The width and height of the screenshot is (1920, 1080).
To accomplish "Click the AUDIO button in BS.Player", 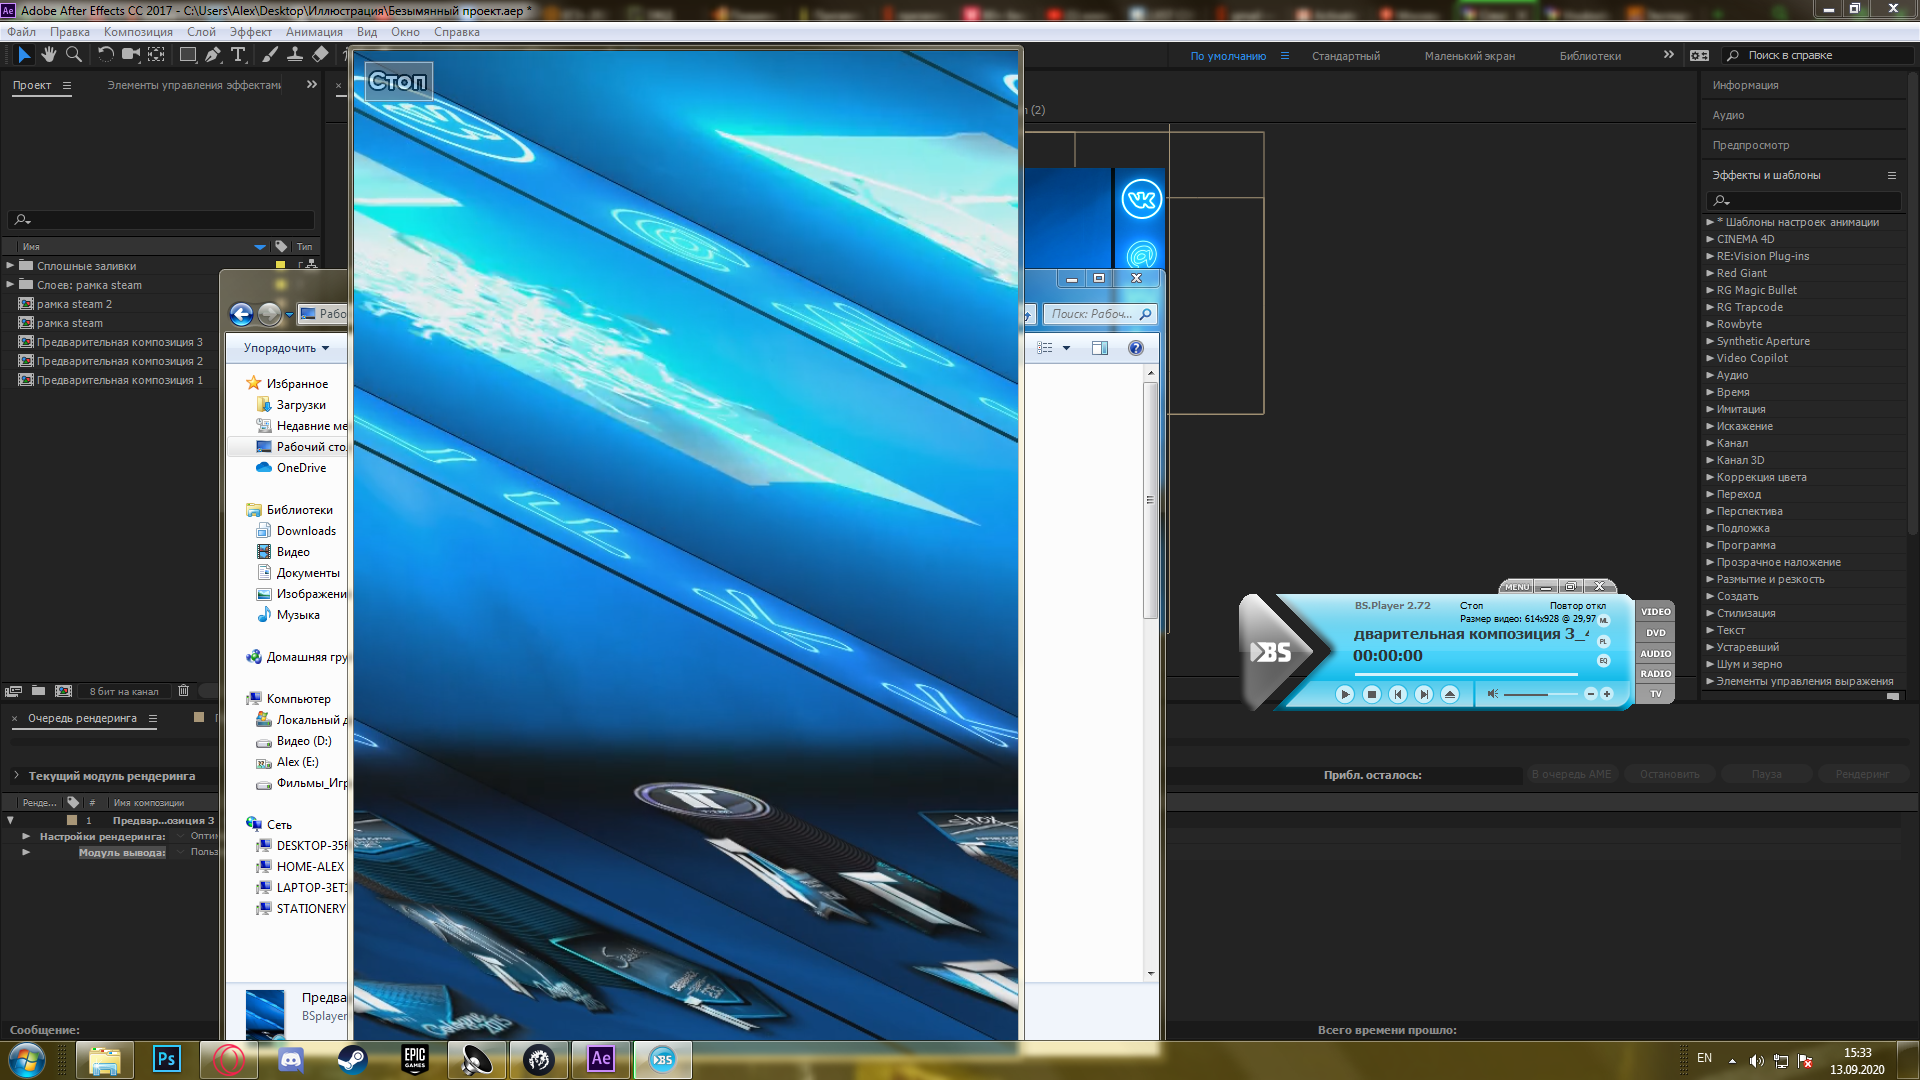I will [x=1655, y=653].
